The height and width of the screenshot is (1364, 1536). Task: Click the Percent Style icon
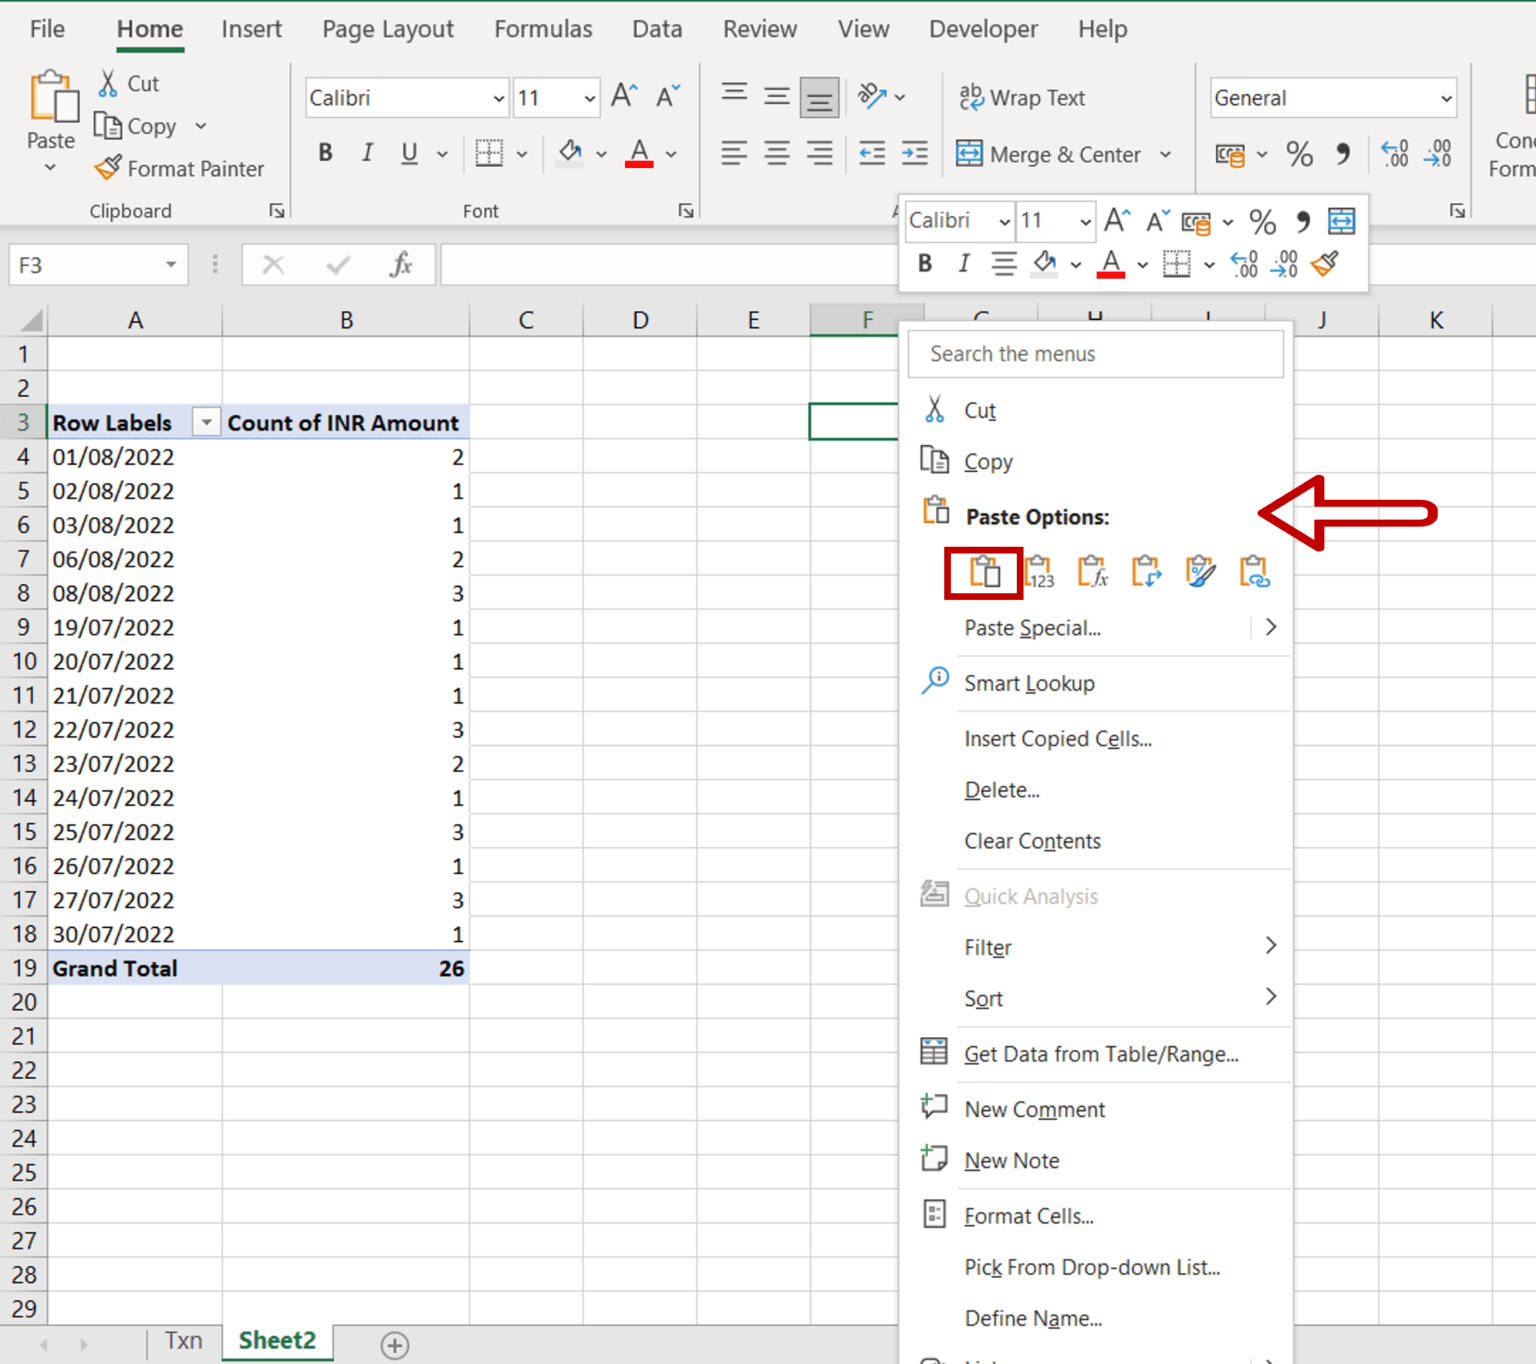coord(1299,154)
